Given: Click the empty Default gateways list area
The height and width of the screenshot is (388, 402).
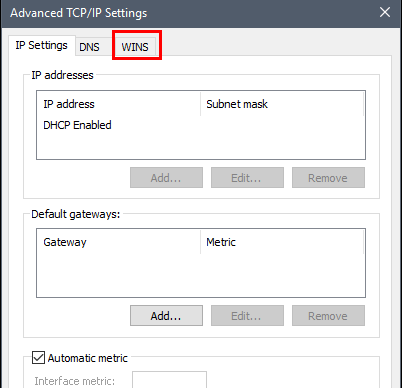Looking at the screenshot, I should click(201, 275).
